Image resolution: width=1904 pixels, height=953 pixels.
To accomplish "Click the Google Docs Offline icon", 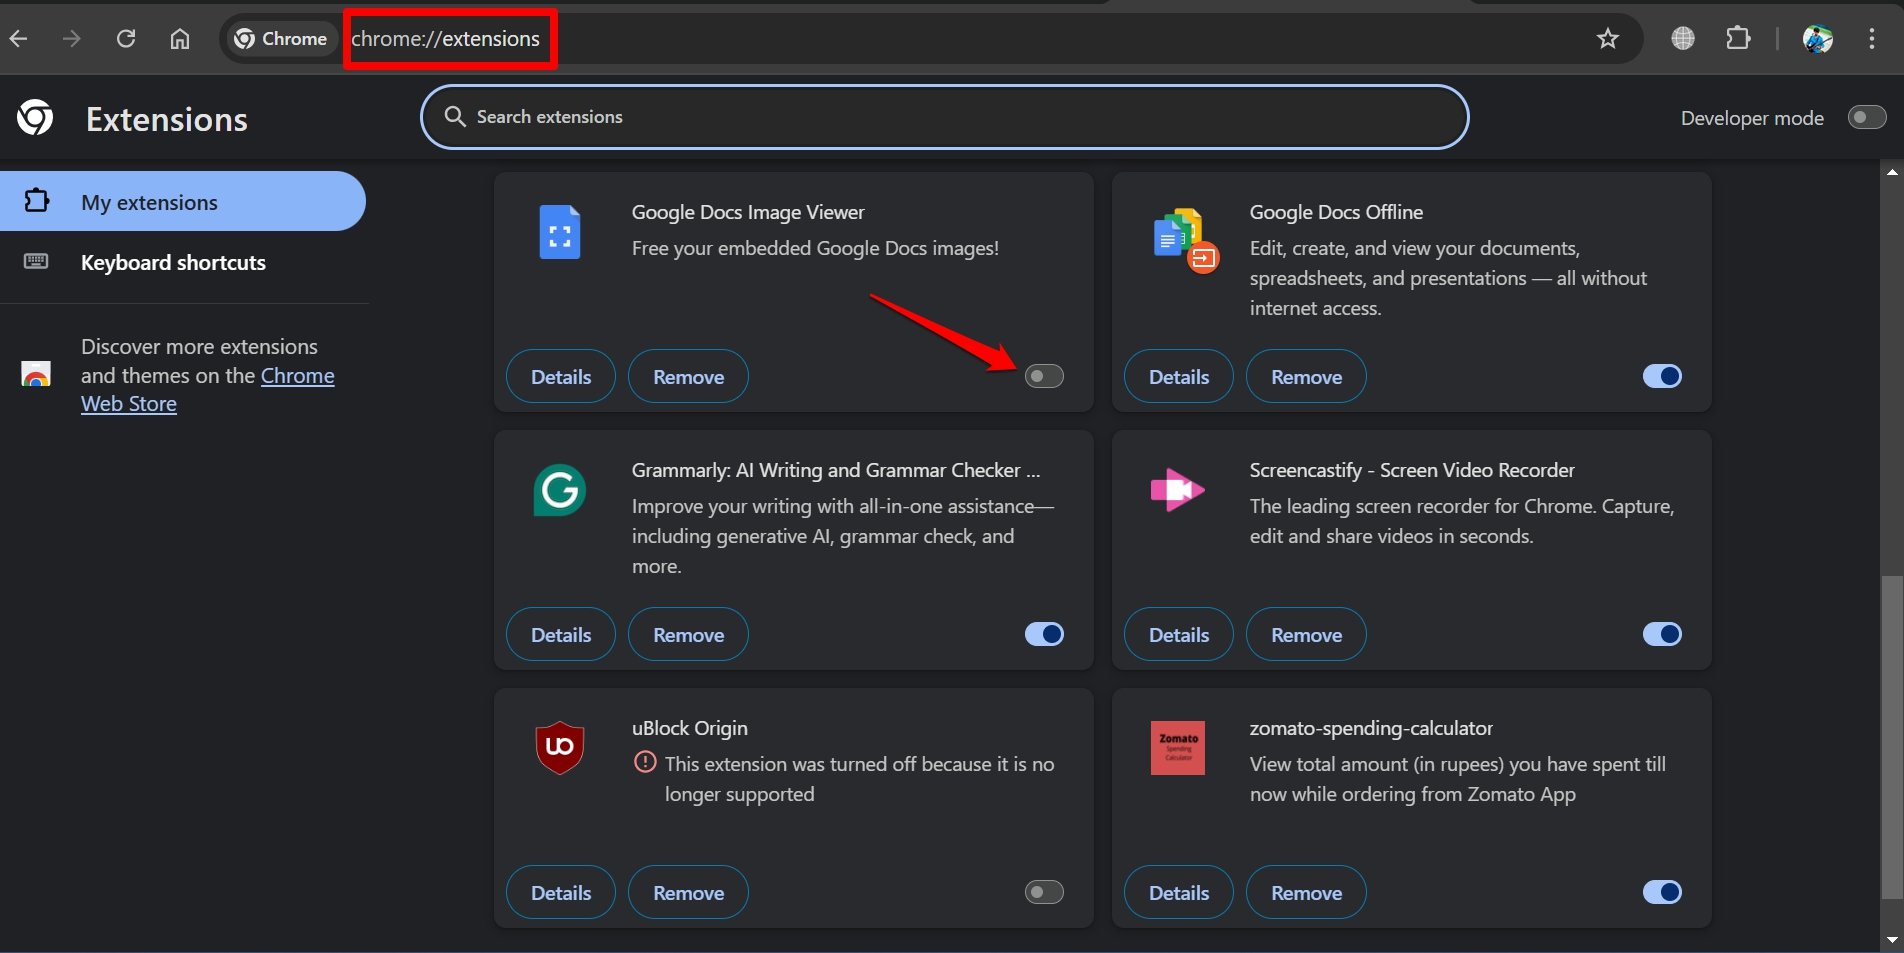I will tap(1184, 240).
